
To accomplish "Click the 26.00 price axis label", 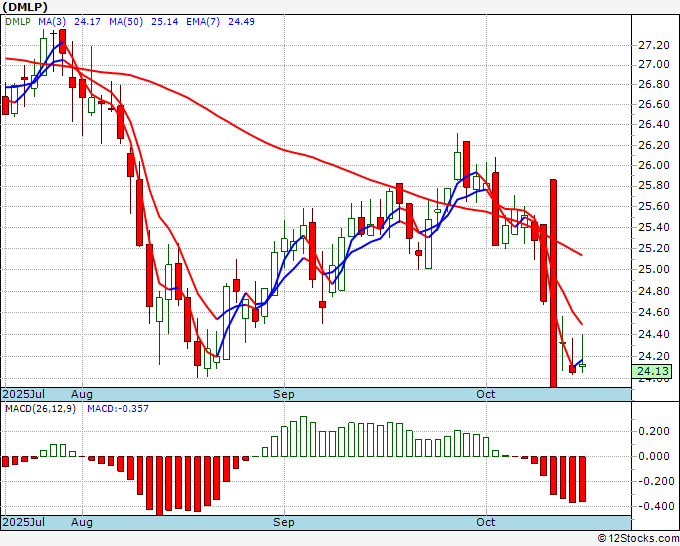I will pyautogui.click(x=654, y=165).
